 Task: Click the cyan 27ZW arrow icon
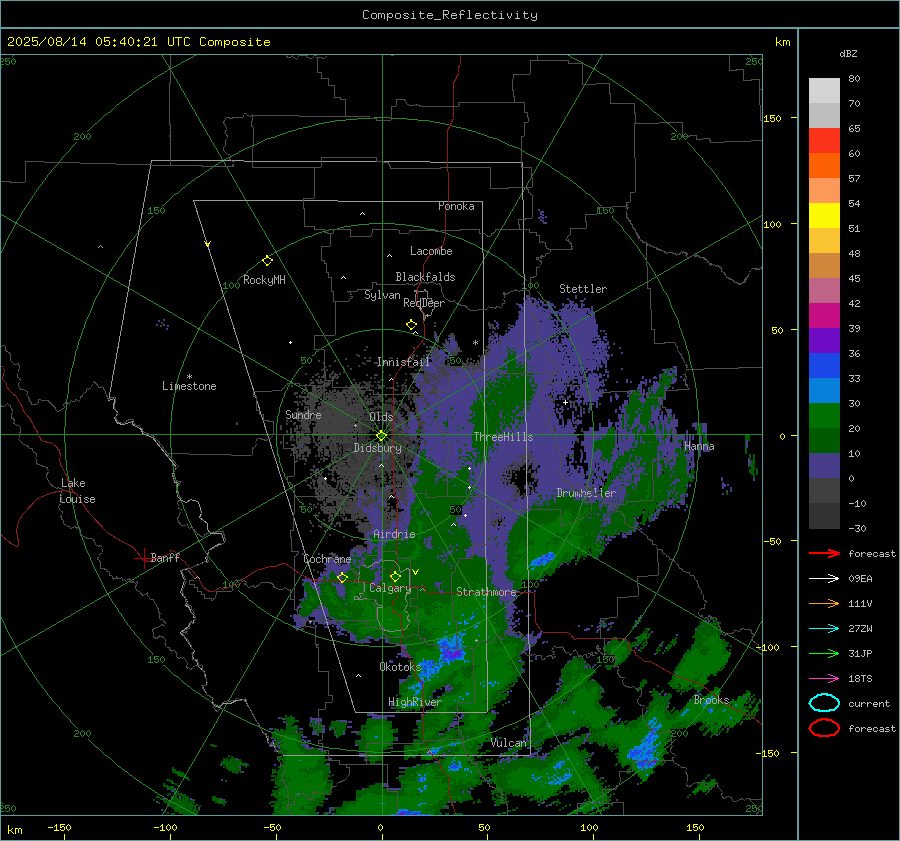point(824,629)
